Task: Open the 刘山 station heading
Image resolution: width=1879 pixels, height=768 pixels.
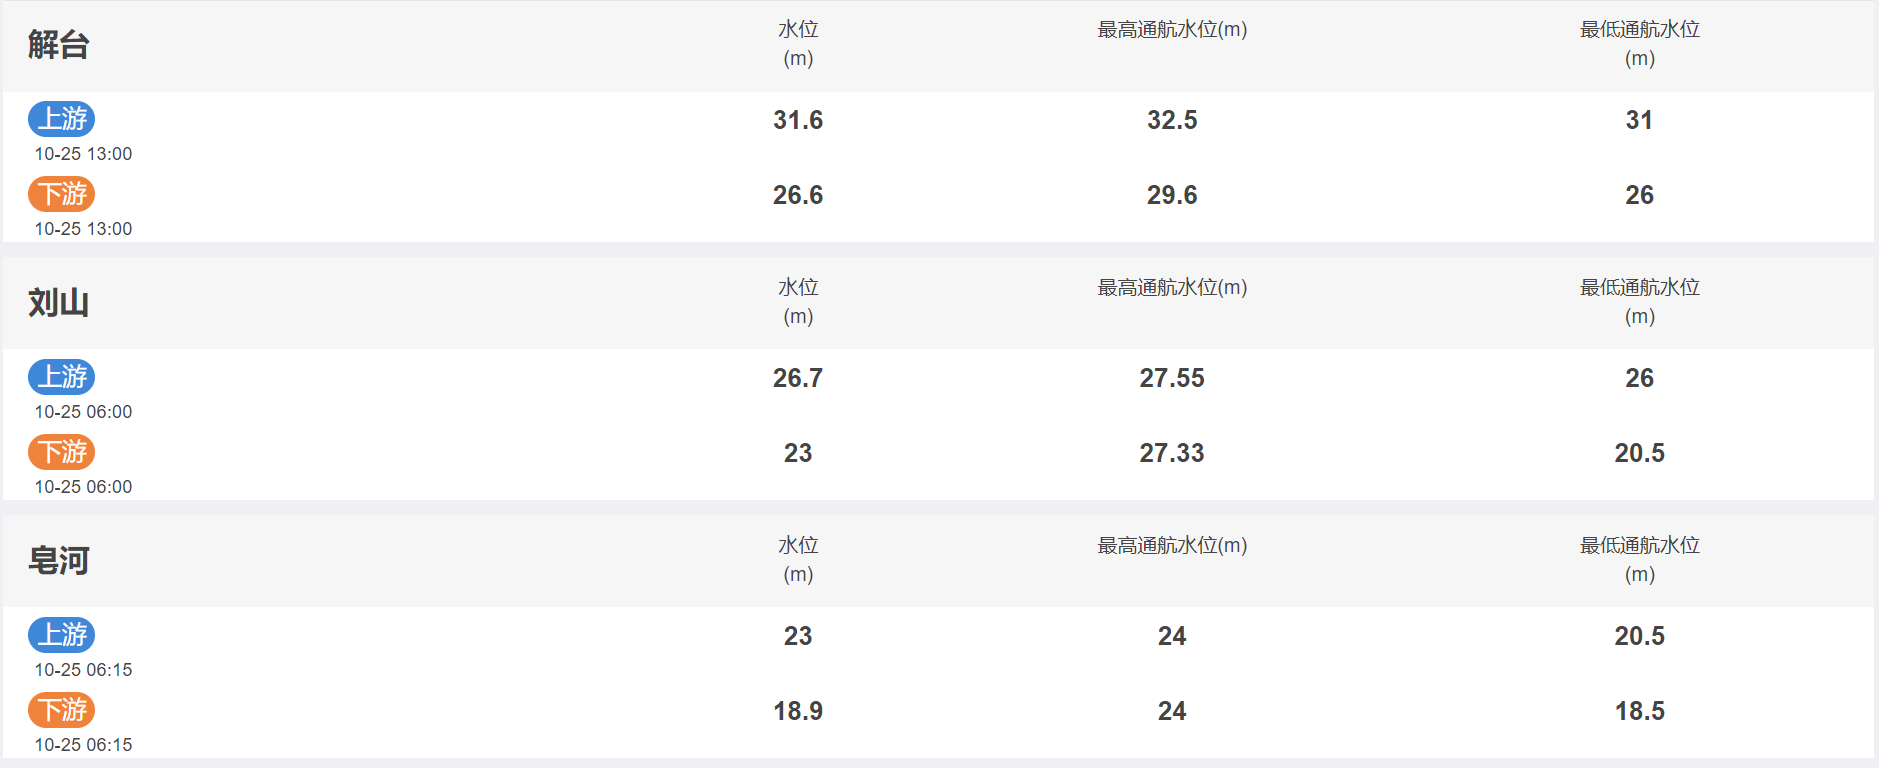Action: click(59, 303)
